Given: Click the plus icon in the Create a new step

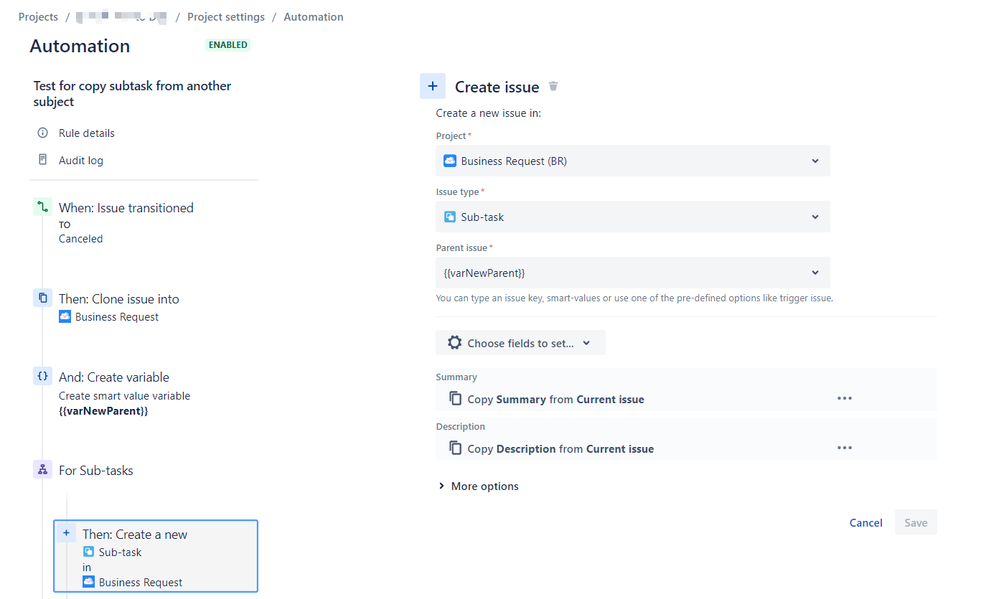Looking at the screenshot, I should pyautogui.click(x=66, y=533).
